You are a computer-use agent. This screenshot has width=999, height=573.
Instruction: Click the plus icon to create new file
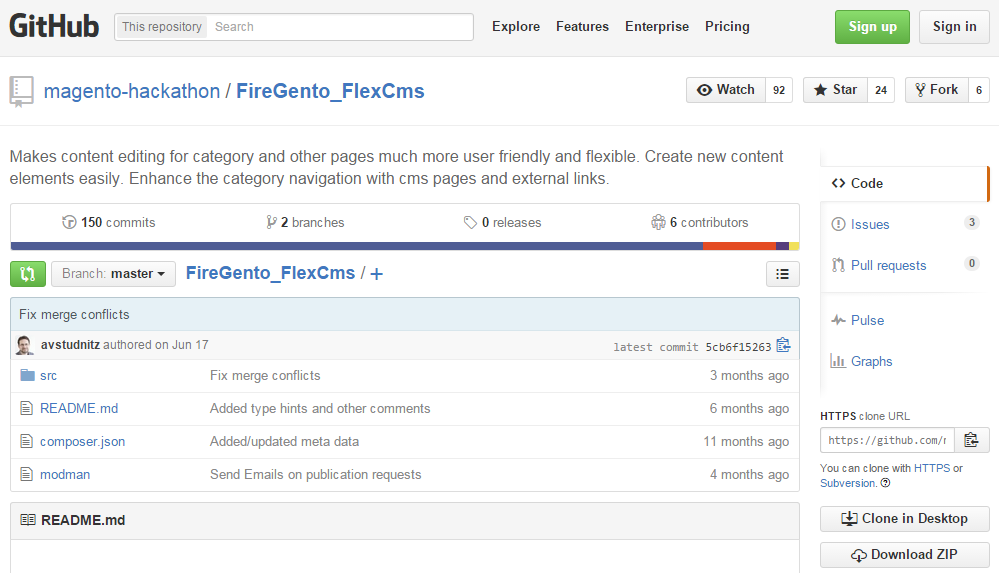pos(377,274)
